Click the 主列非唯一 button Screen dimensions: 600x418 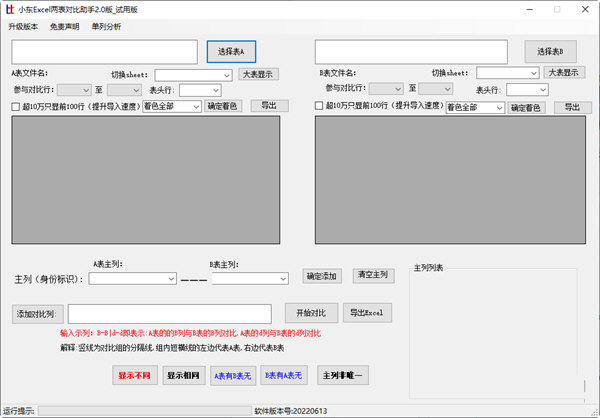point(343,376)
